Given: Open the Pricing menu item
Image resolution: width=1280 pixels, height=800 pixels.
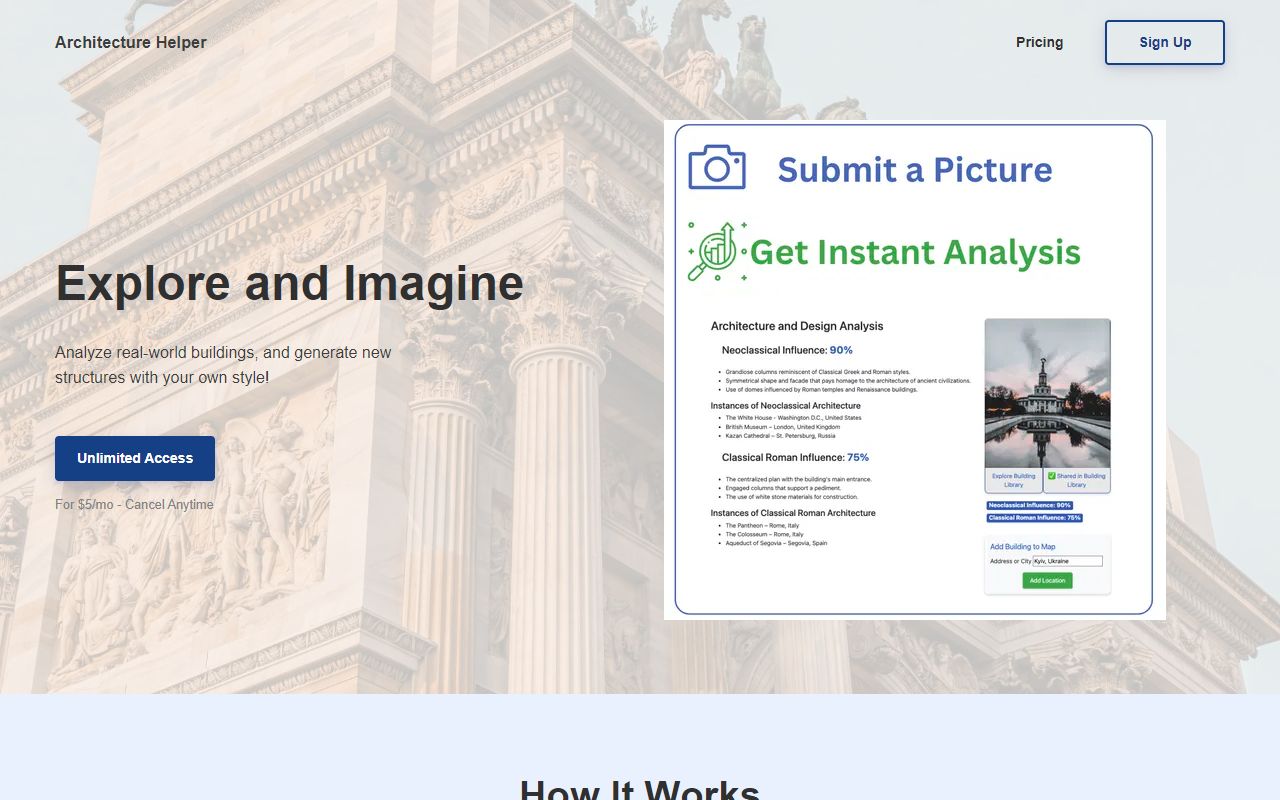Looking at the screenshot, I should pyautogui.click(x=1040, y=42).
